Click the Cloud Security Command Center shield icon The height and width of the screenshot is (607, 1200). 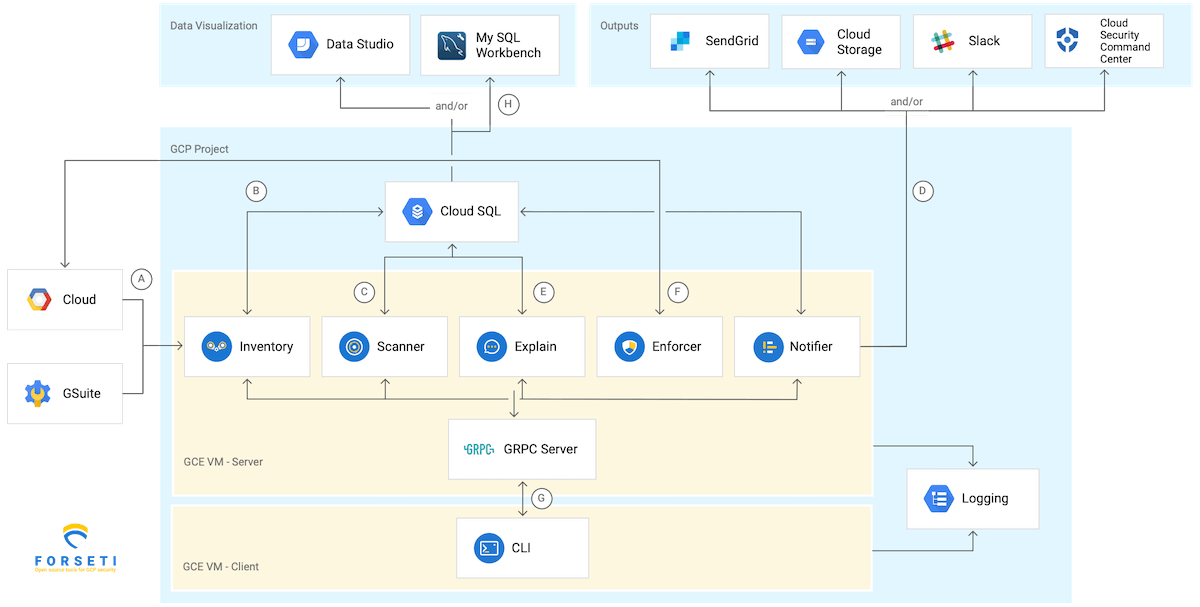point(1069,41)
